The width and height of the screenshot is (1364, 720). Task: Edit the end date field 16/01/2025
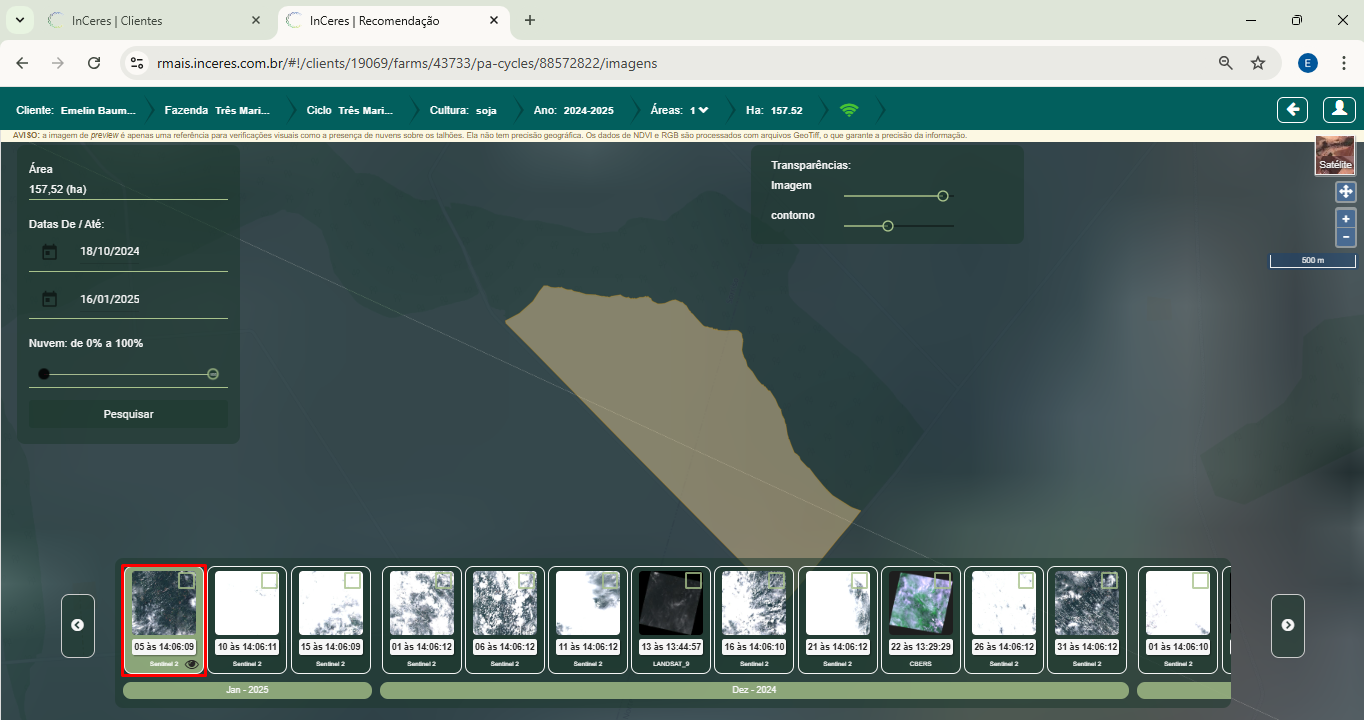tap(128, 299)
